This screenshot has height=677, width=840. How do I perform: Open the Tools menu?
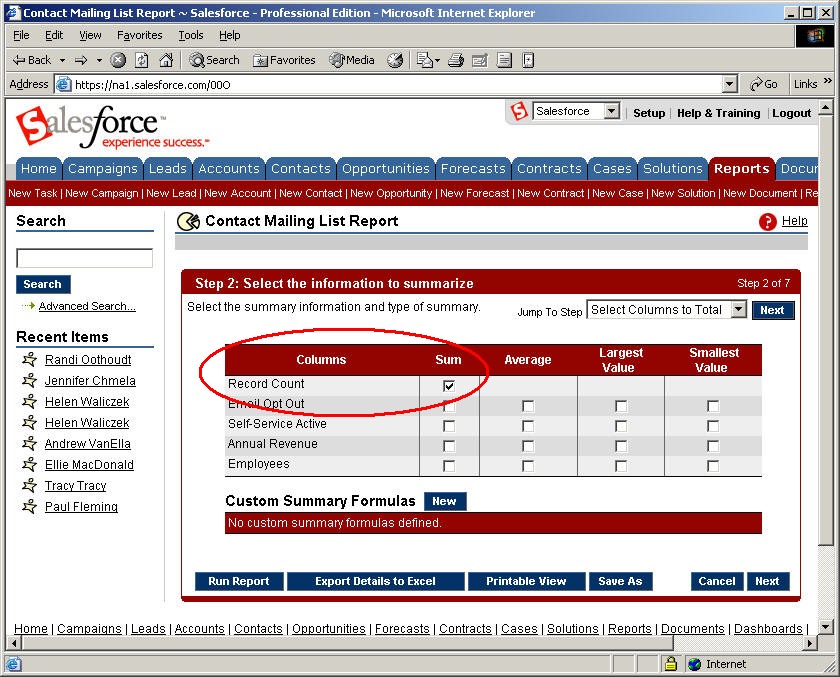pyautogui.click(x=191, y=35)
